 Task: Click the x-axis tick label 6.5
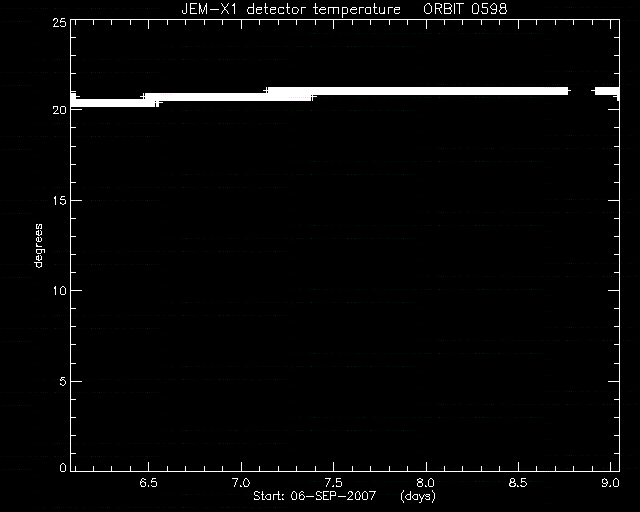[x=149, y=483]
